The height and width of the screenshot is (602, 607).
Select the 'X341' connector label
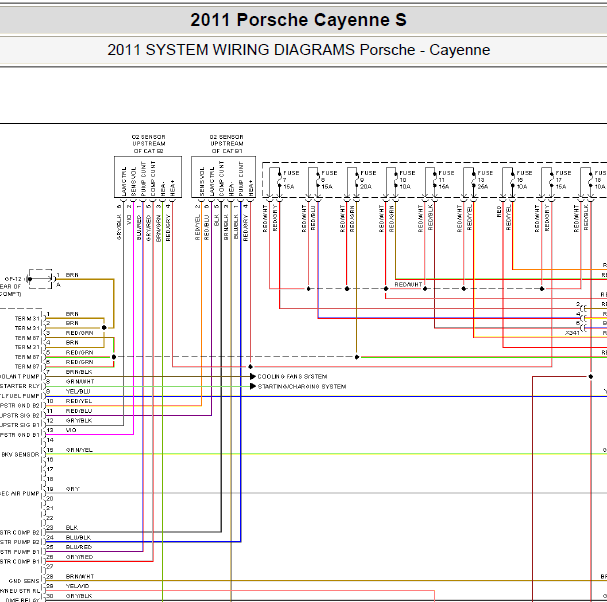[572, 333]
